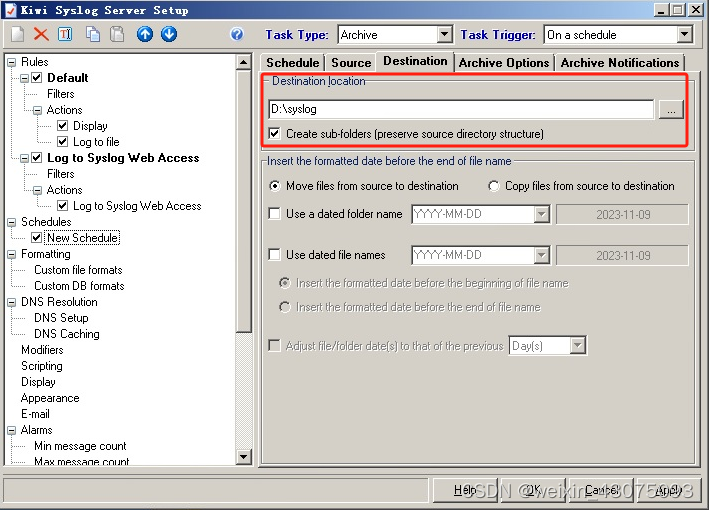The image size is (709, 510).
Task: Toggle the Default rule checkbox
Action: click(x=37, y=78)
